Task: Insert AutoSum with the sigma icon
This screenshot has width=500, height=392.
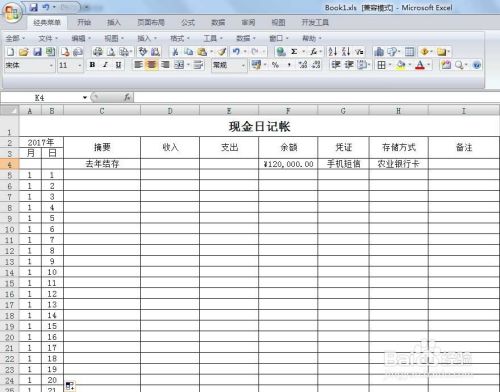Action: pos(294,52)
